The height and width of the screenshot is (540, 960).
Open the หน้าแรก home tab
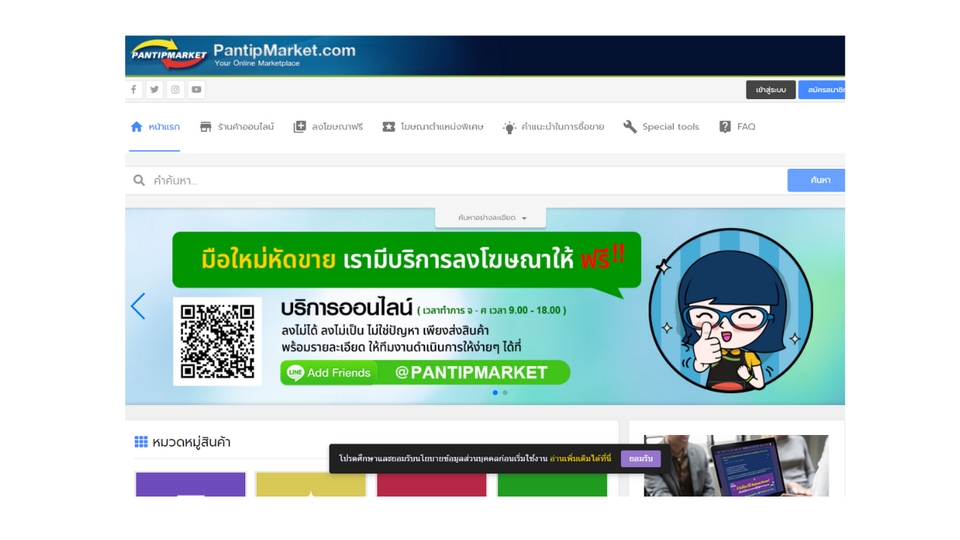pyautogui.click(x=155, y=127)
